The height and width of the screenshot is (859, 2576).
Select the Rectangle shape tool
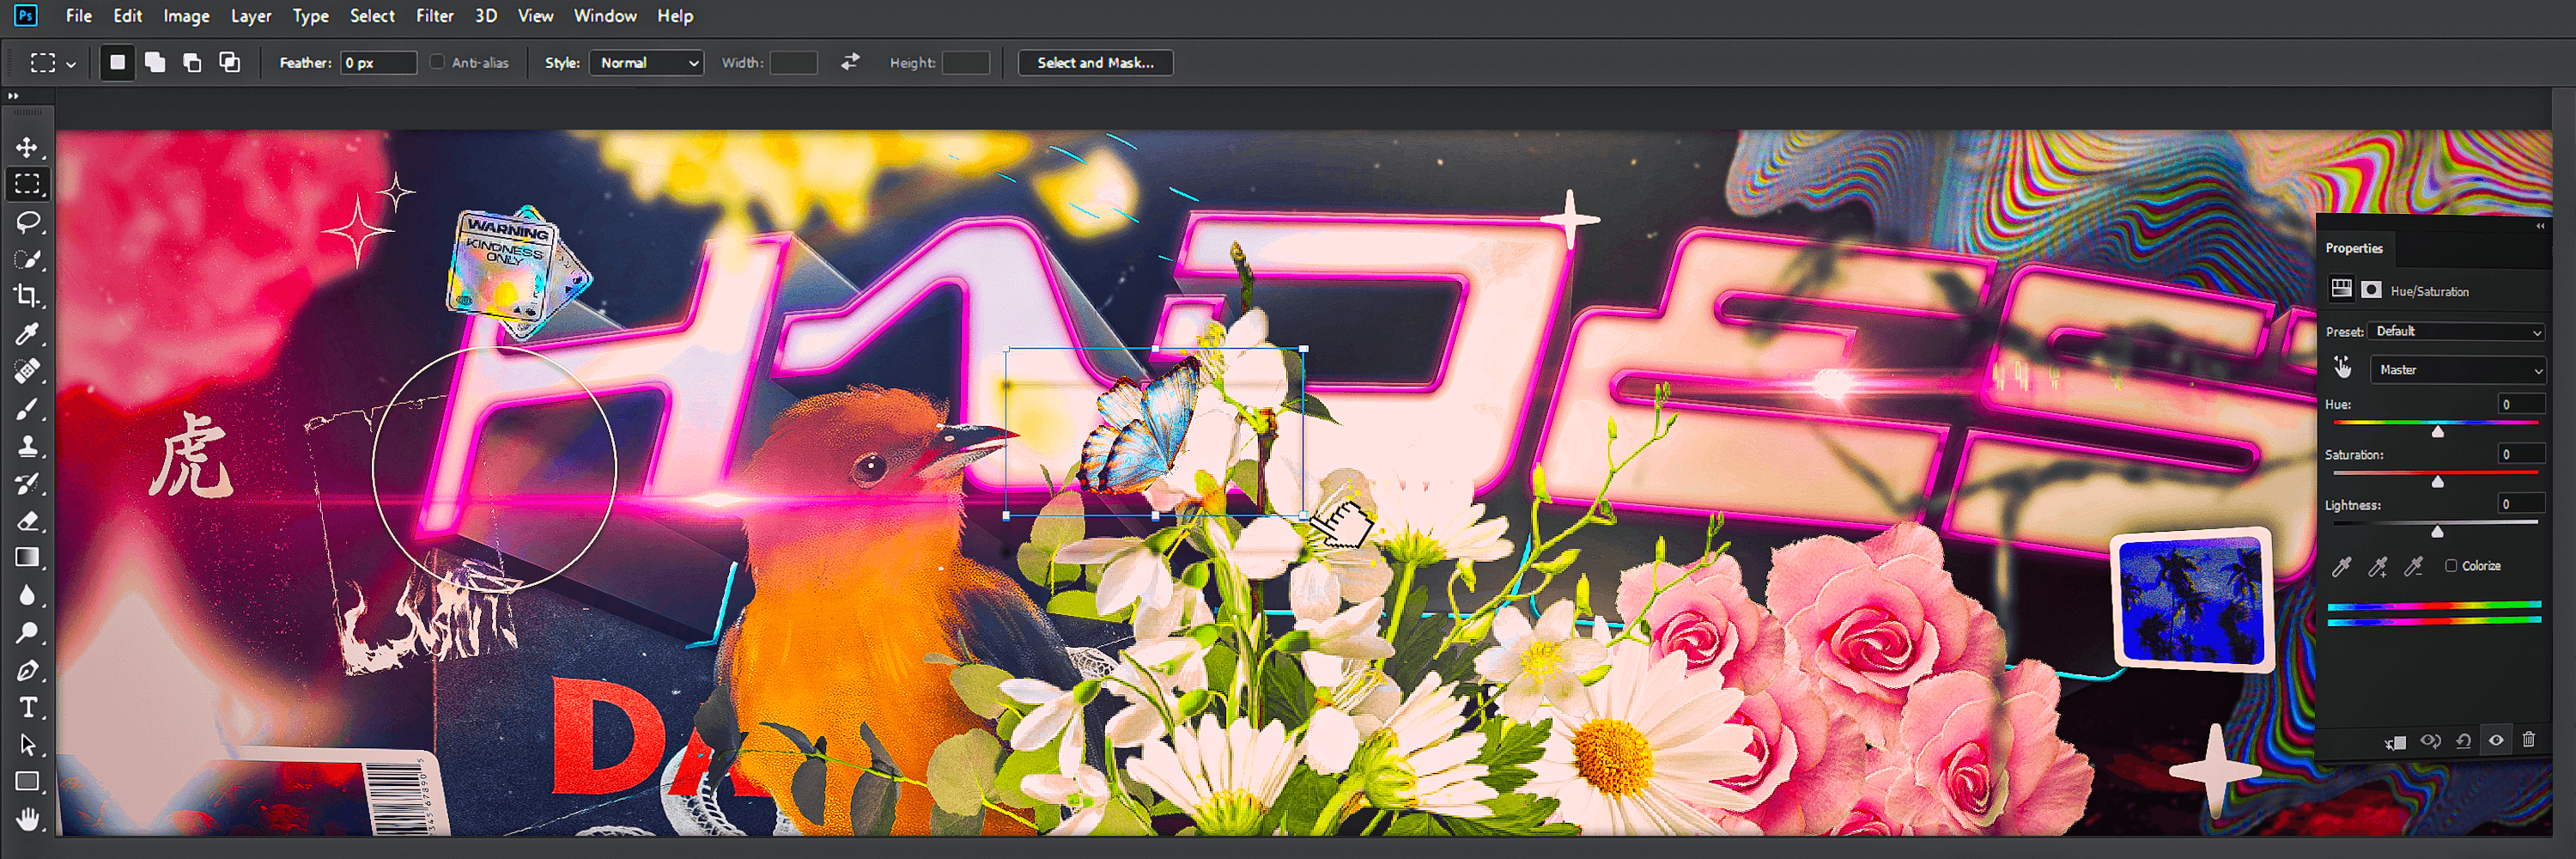coord(27,782)
